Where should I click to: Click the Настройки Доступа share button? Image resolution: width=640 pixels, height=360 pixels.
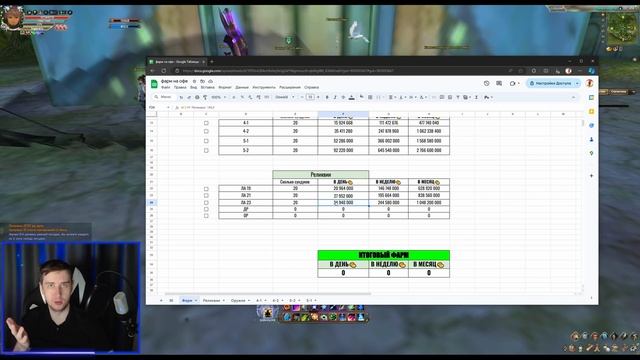click(551, 83)
